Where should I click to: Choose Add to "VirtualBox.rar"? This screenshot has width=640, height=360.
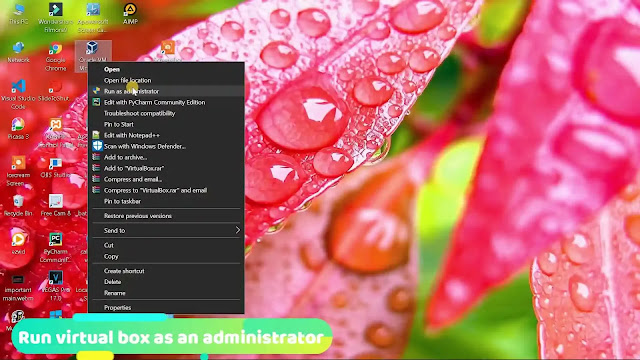(x=166, y=169)
